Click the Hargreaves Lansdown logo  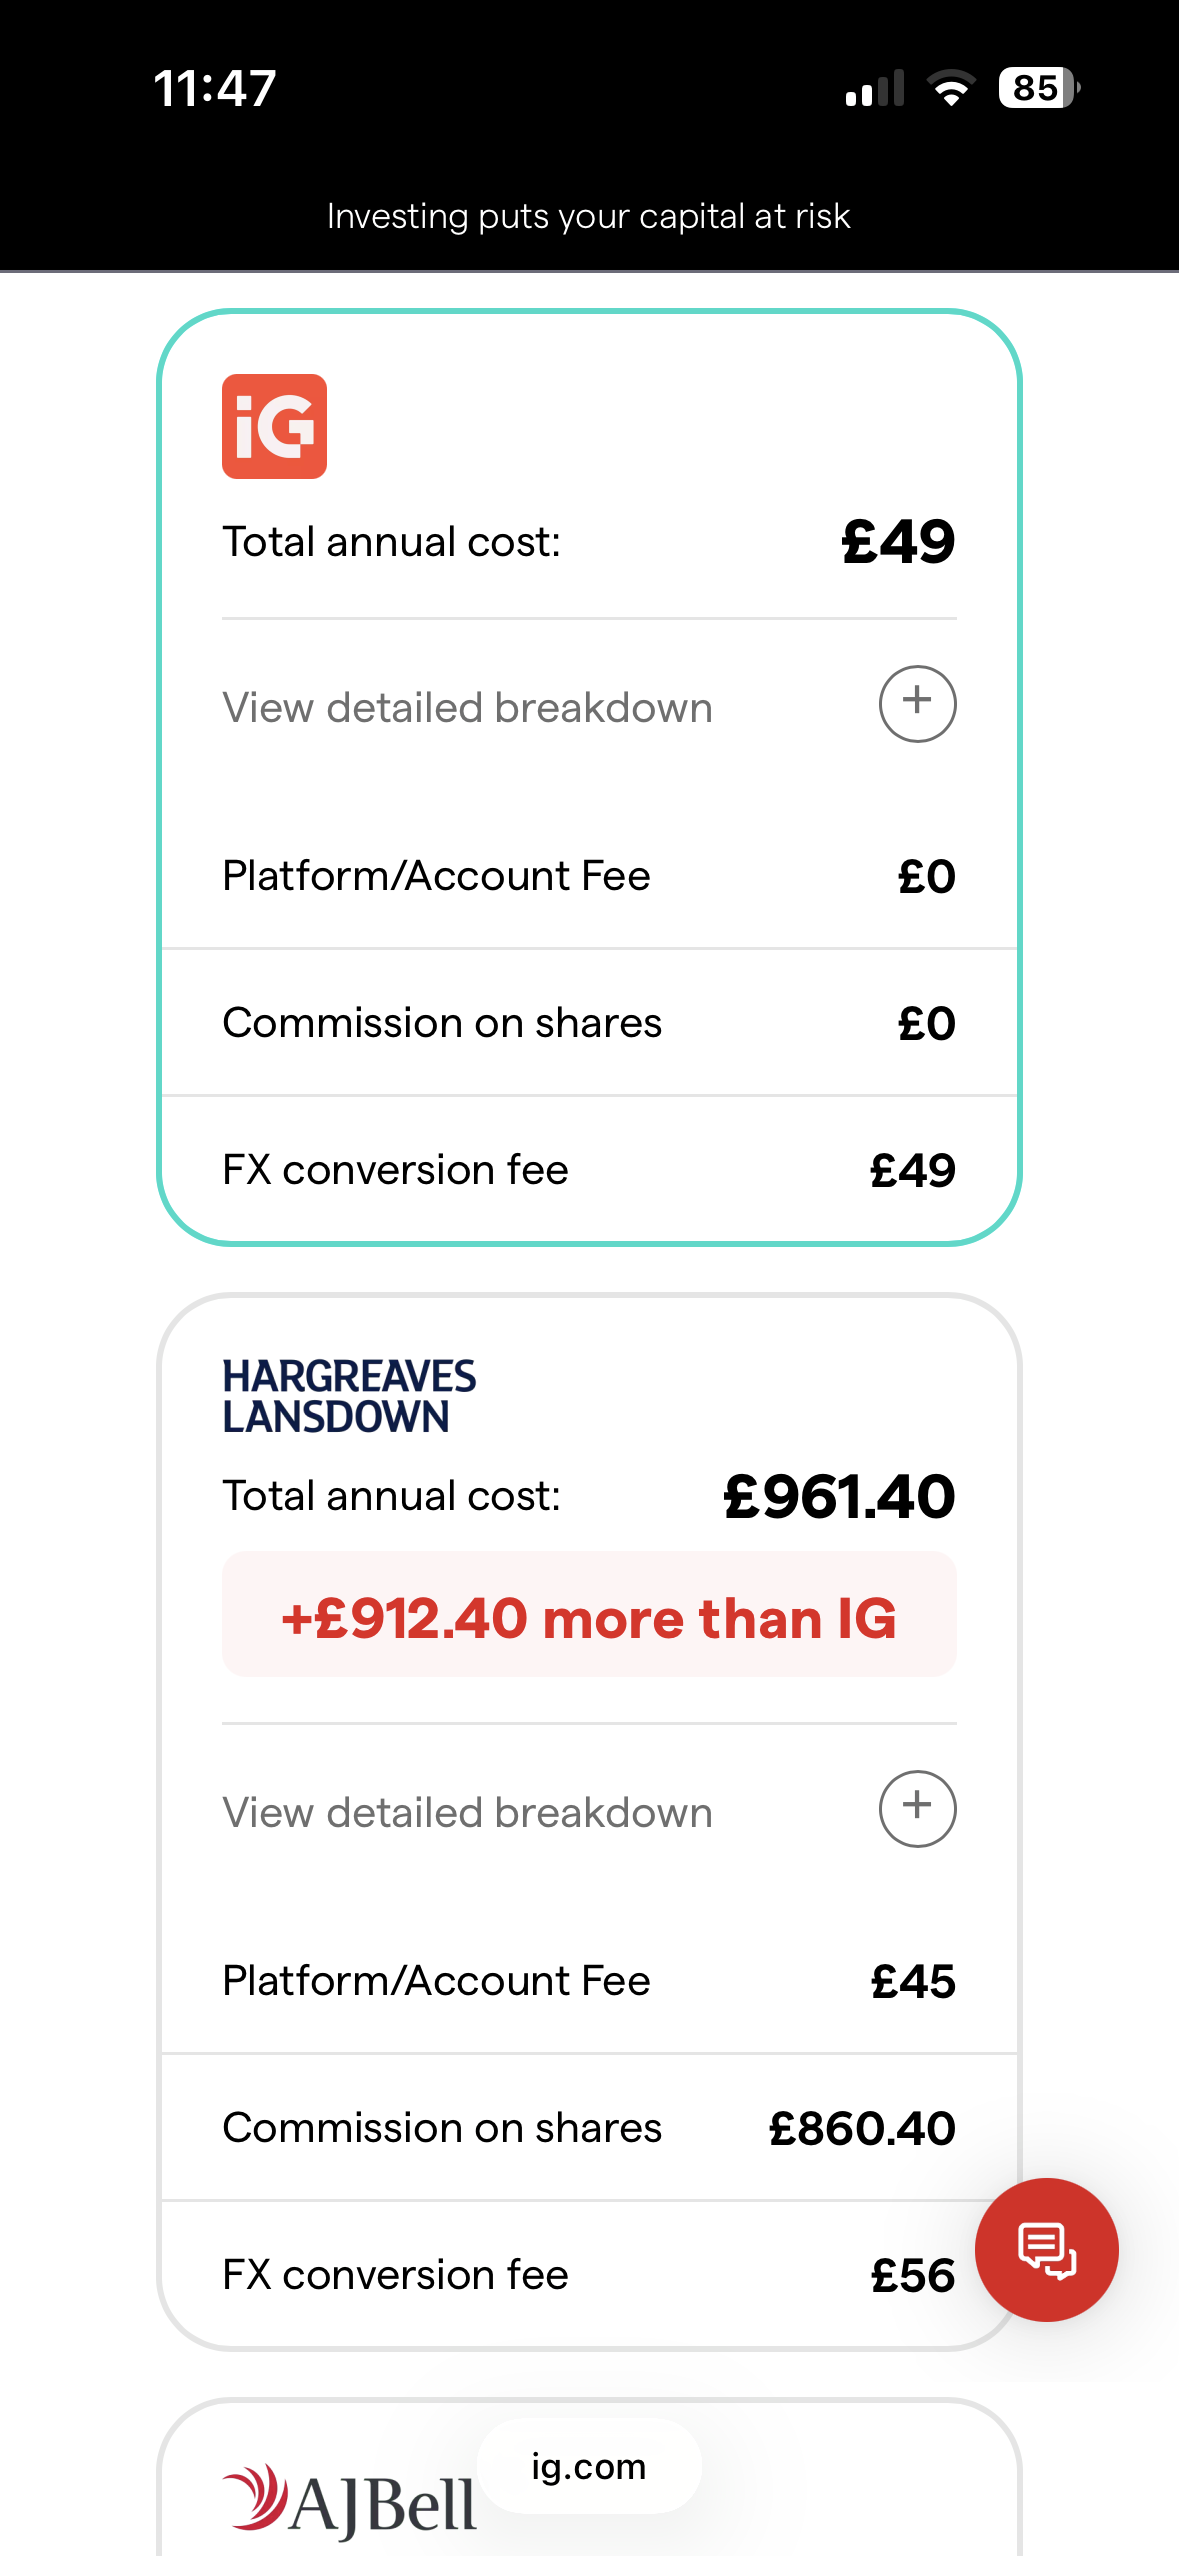coord(349,1396)
